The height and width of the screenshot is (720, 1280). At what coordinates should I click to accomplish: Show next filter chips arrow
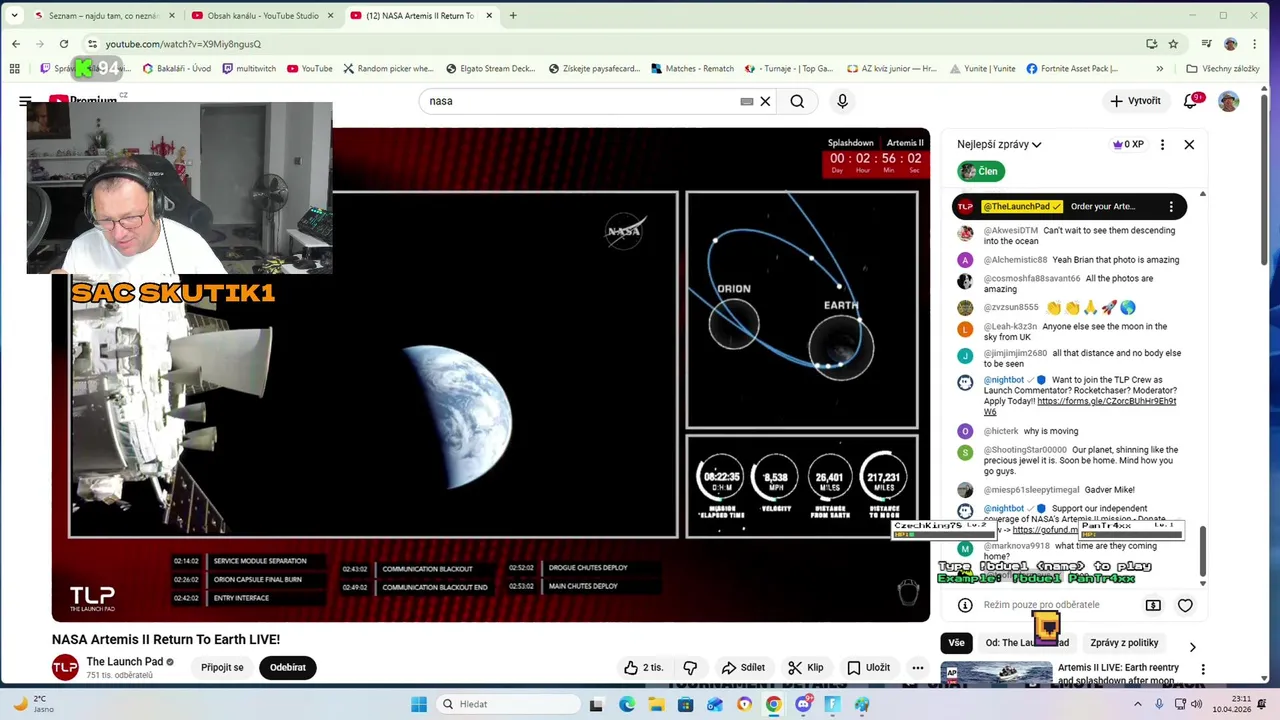click(1192, 647)
